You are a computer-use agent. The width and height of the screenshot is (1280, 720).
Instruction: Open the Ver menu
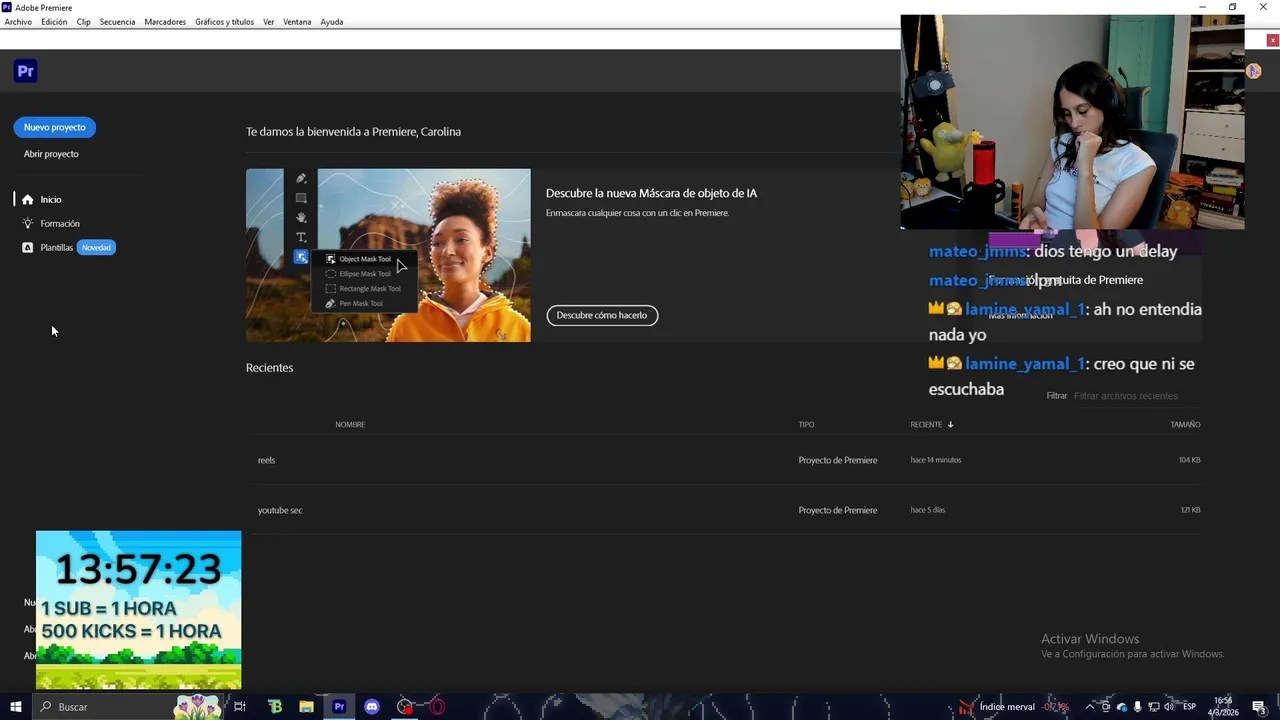click(269, 22)
